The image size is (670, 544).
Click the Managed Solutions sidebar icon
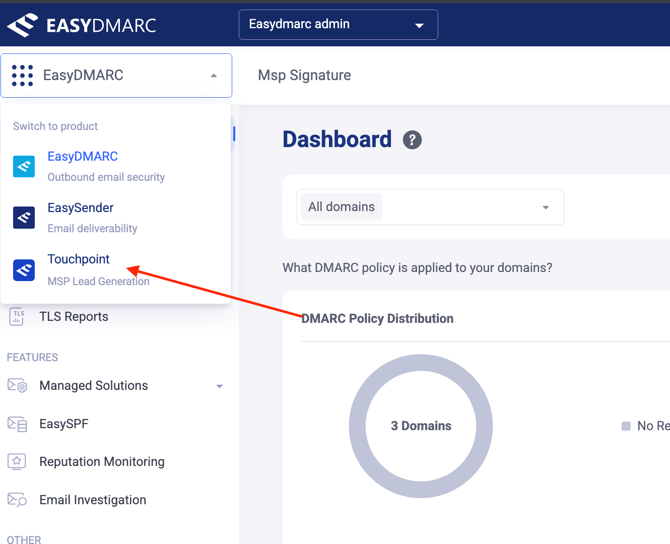(x=17, y=386)
